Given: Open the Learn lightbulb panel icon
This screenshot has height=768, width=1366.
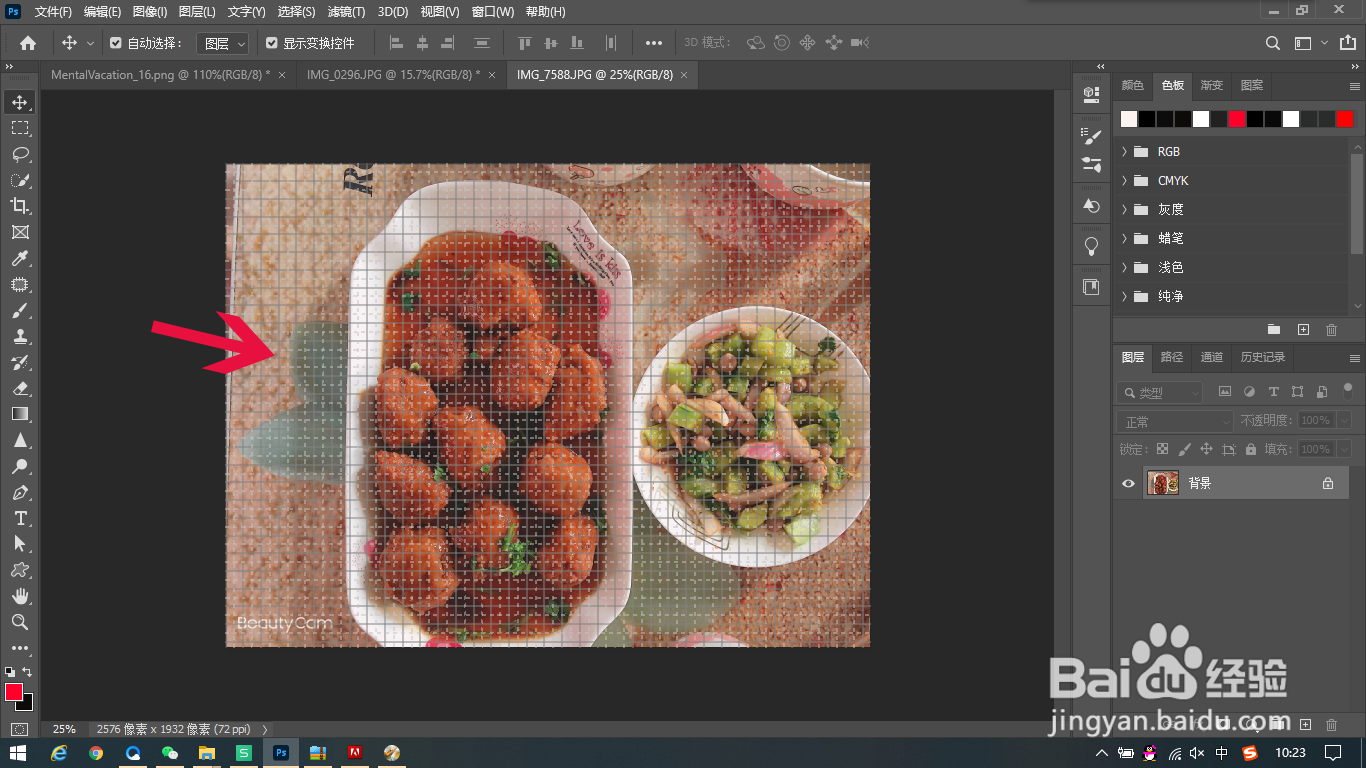Looking at the screenshot, I should pyautogui.click(x=1091, y=246).
